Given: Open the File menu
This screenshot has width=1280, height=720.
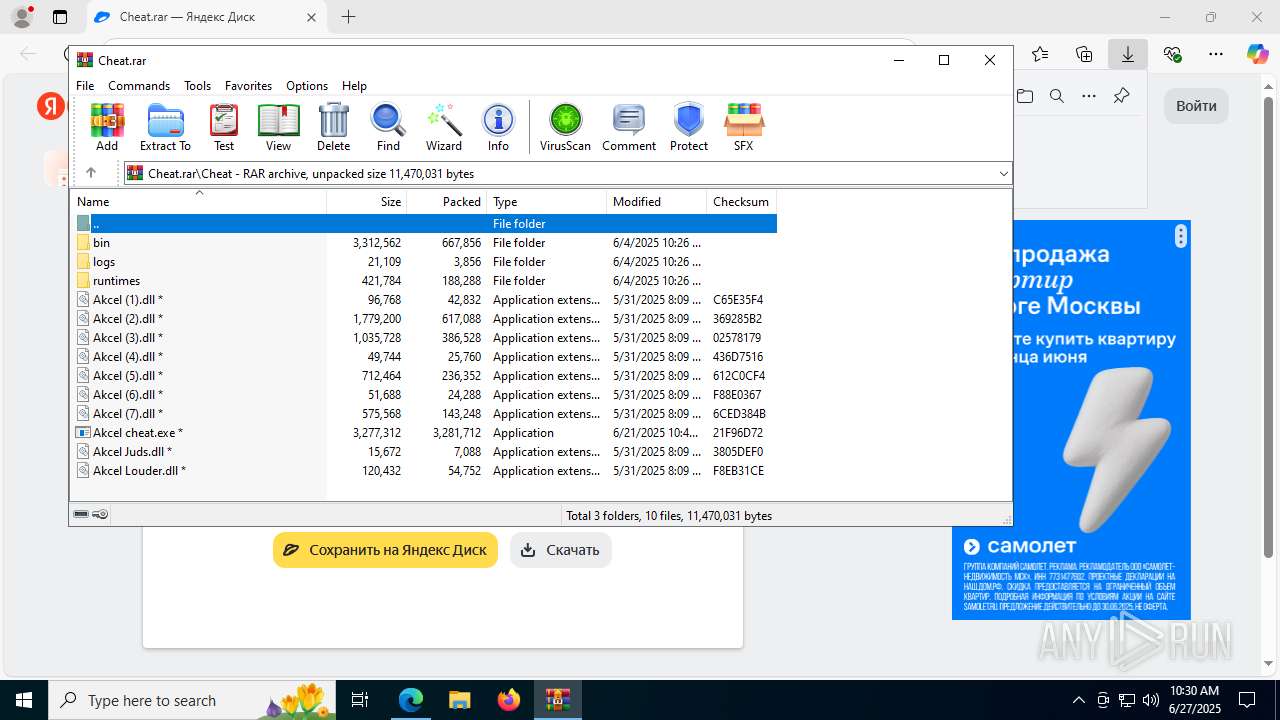Looking at the screenshot, I should (x=85, y=86).
